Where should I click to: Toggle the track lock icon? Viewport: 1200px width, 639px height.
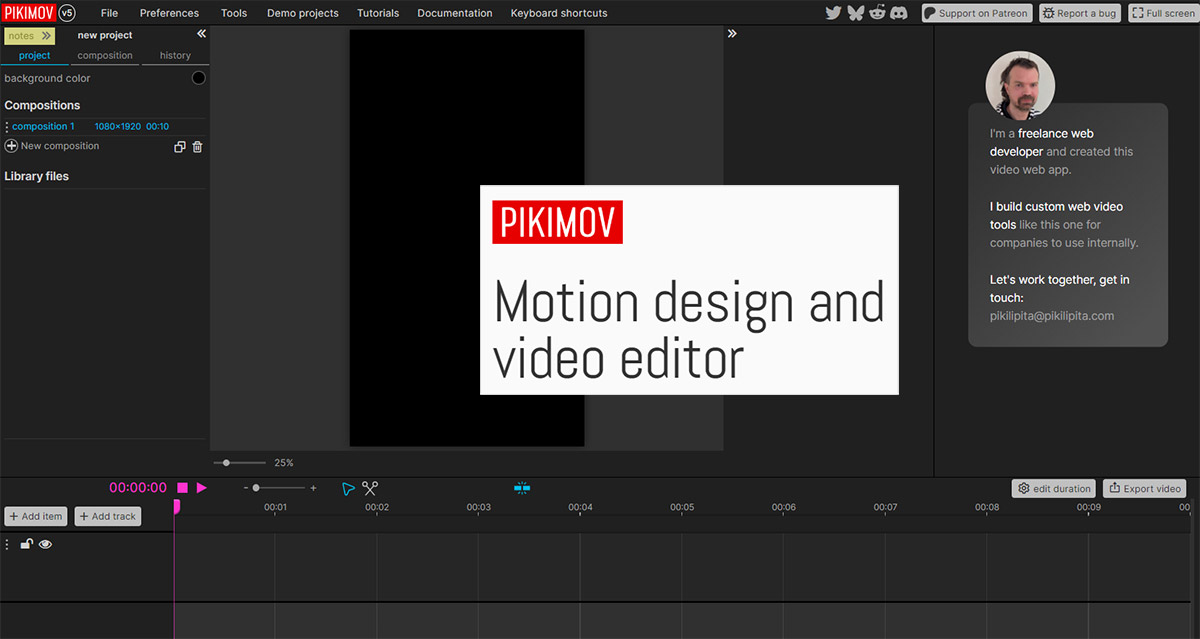(27, 544)
